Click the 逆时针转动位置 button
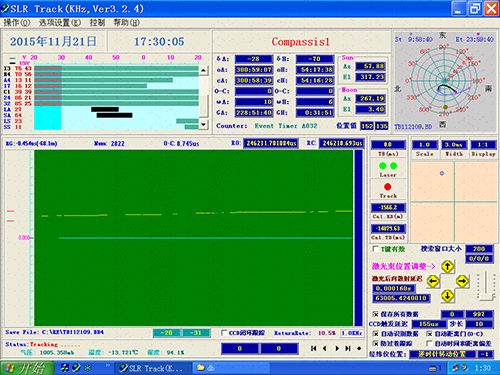 pos(442,354)
